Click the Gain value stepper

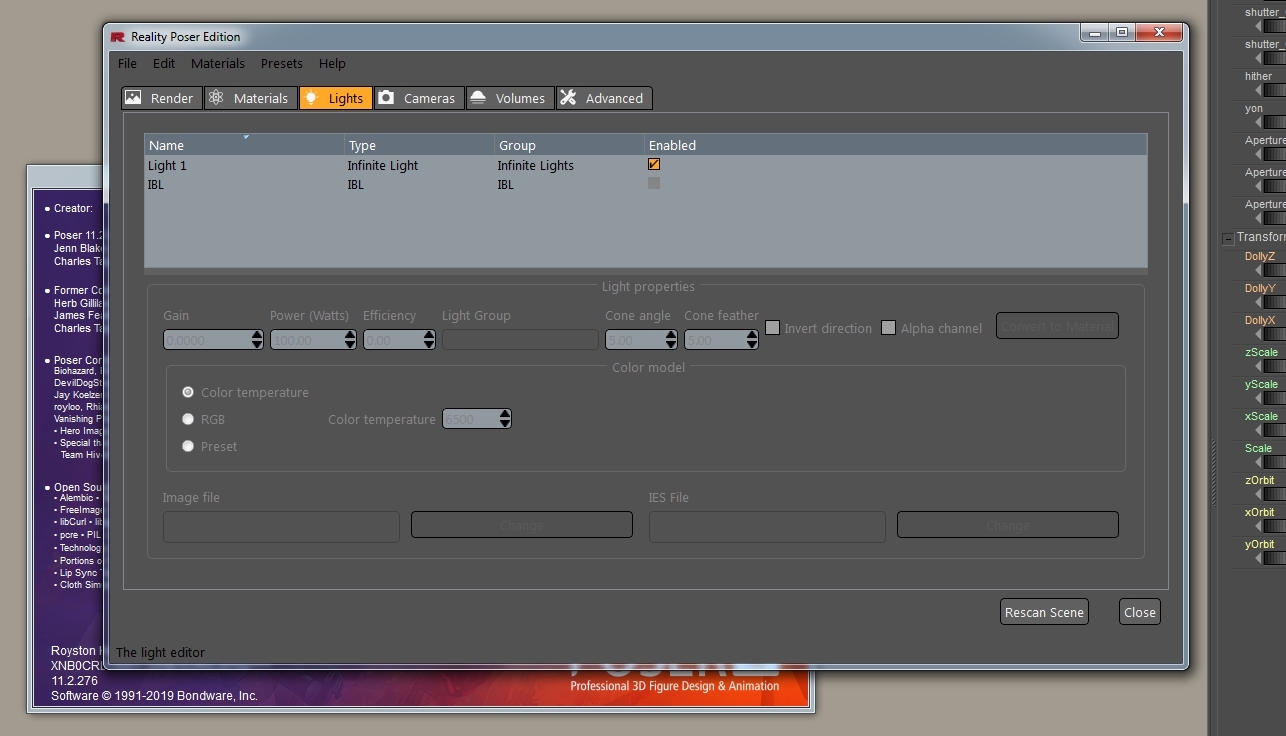coord(257,340)
